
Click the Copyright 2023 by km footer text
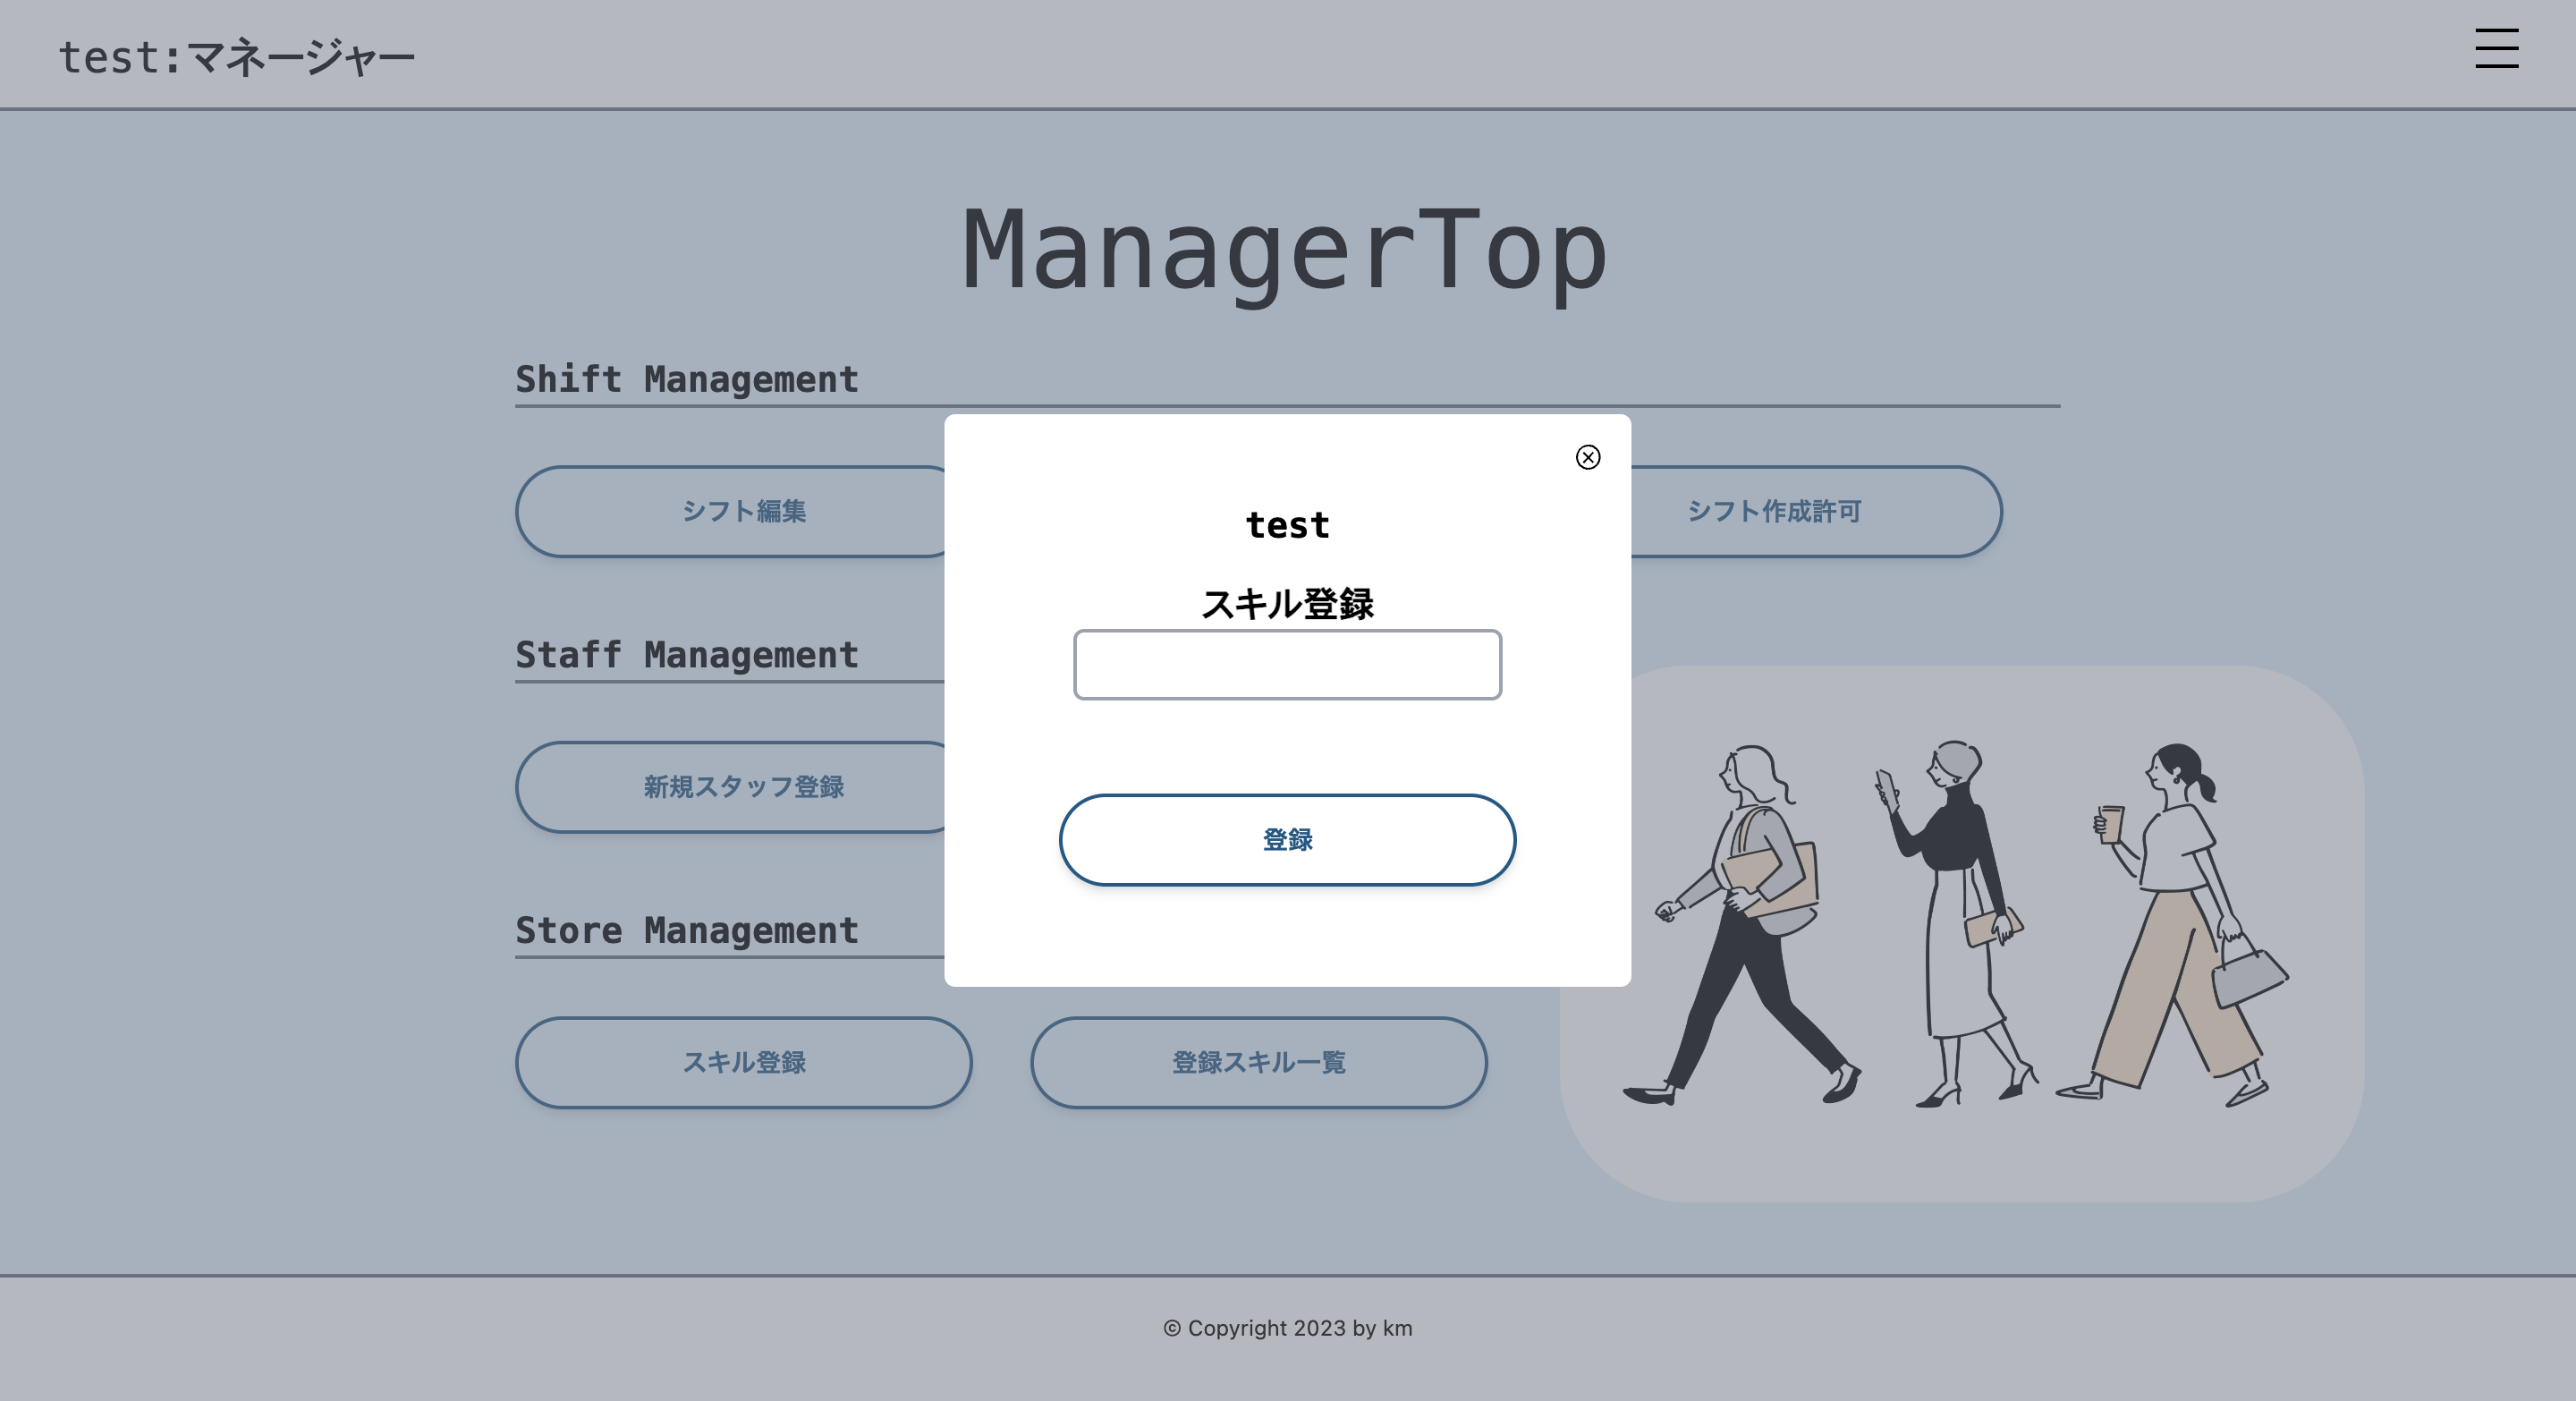1287,1328
